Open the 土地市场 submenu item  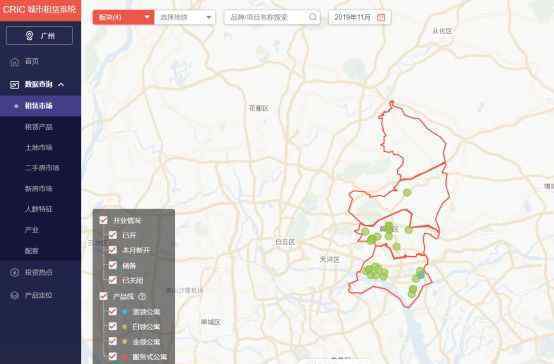click(39, 147)
